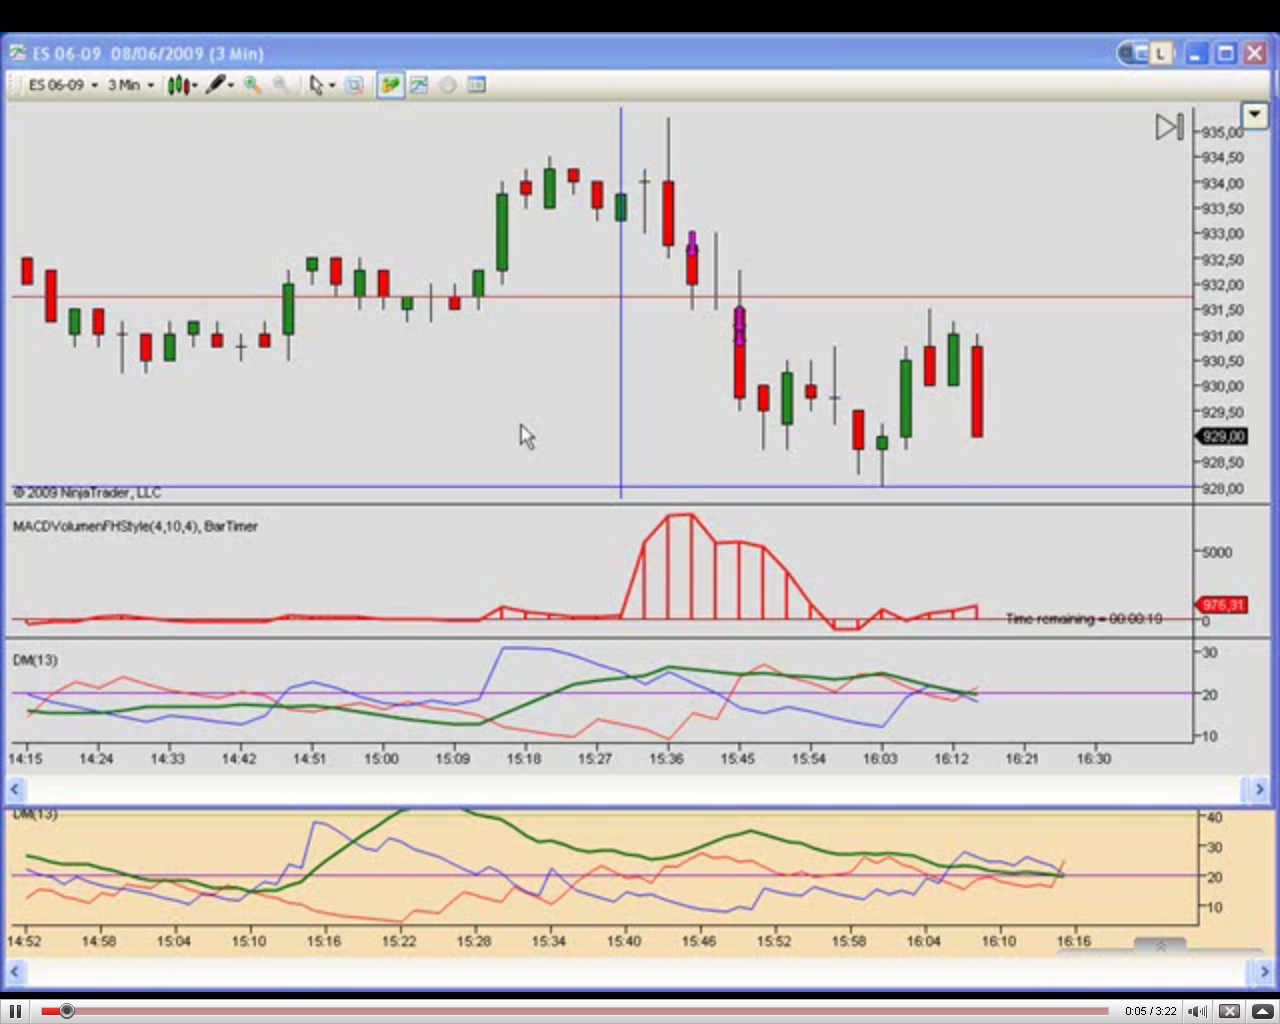Click the video progress slider knob

coord(66,1011)
